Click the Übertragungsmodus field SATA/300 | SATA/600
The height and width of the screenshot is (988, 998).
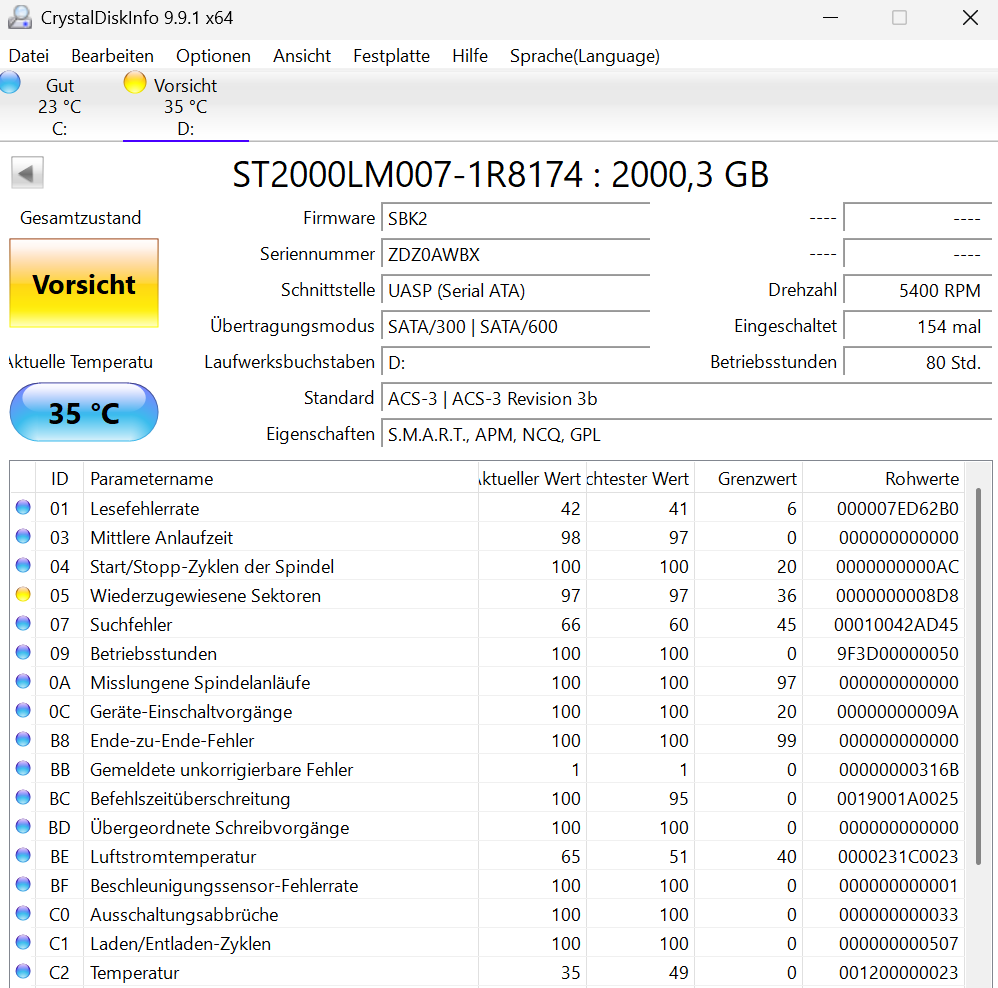point(516,327)
